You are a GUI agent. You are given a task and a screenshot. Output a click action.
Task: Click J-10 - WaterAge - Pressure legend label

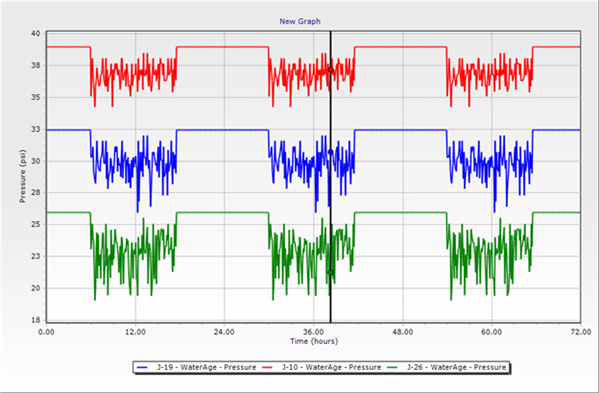tap(332, 367)
